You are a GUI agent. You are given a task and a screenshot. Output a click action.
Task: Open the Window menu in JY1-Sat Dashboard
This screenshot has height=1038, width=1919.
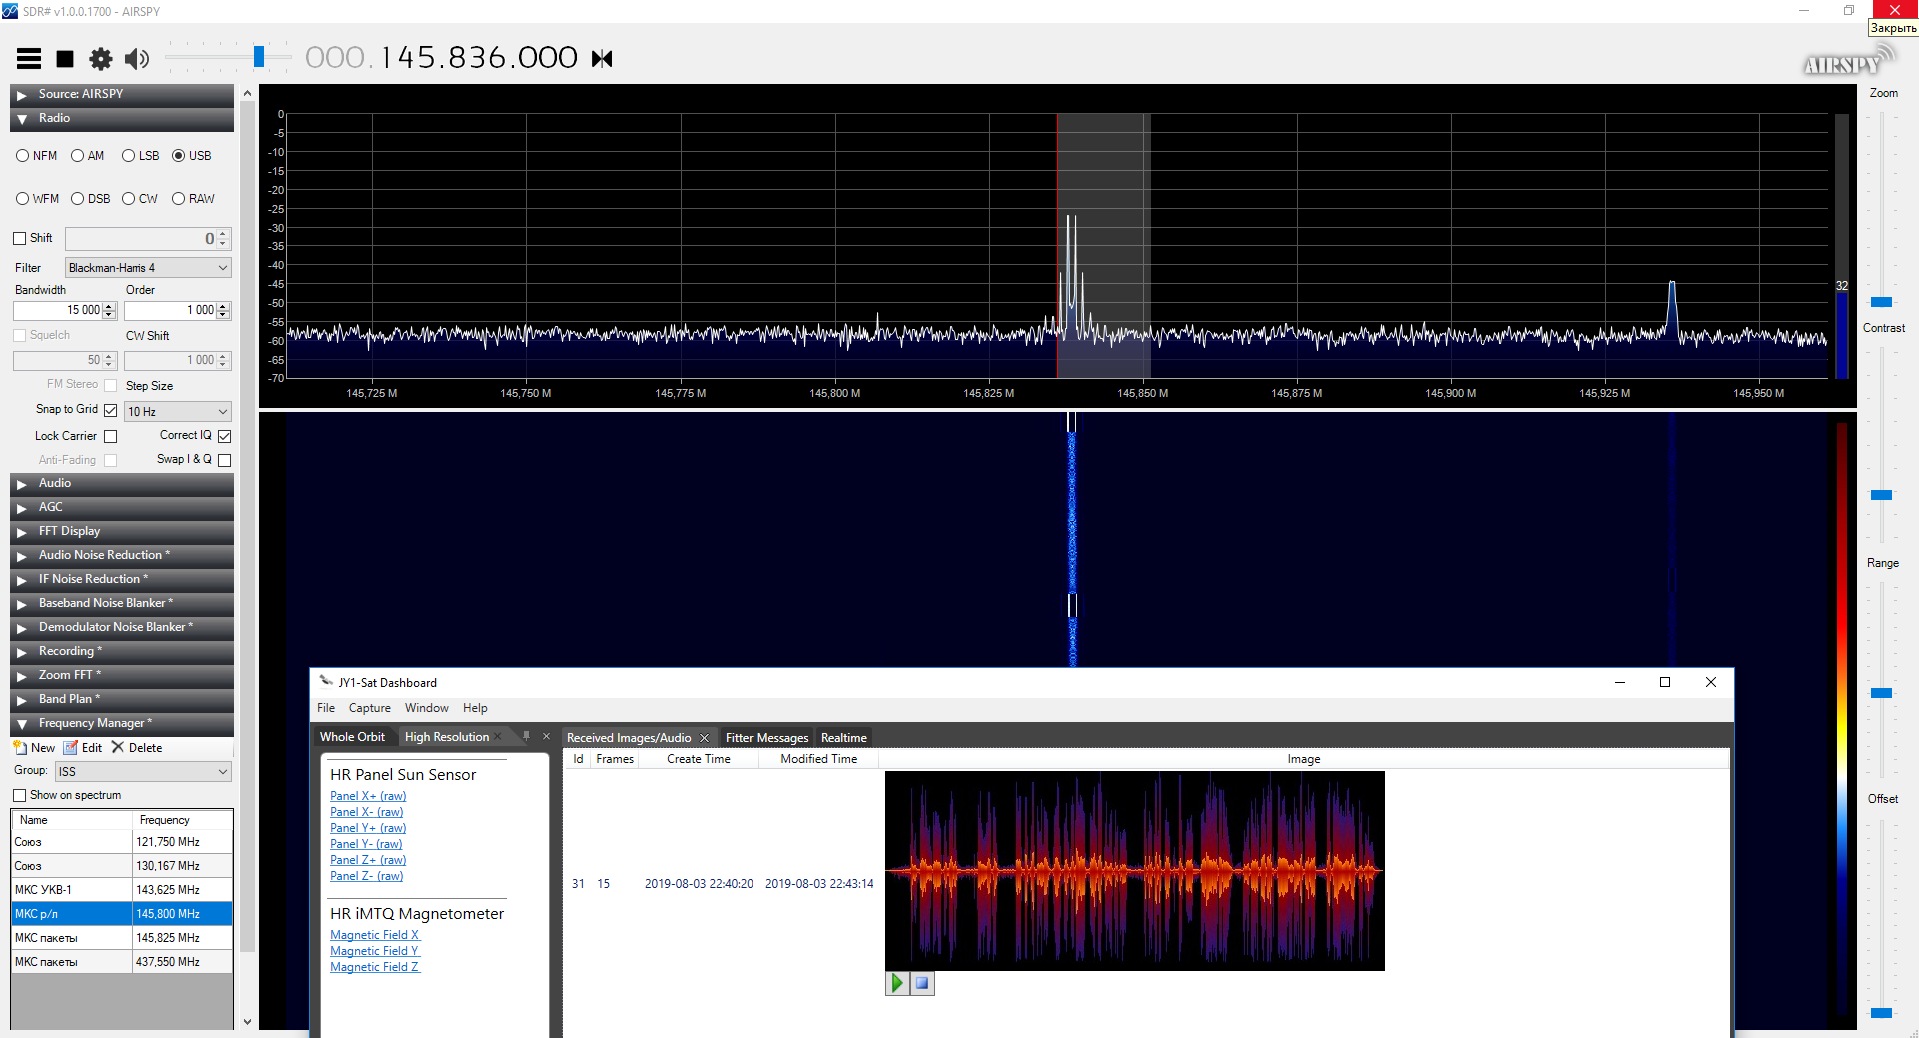point(427,708)
